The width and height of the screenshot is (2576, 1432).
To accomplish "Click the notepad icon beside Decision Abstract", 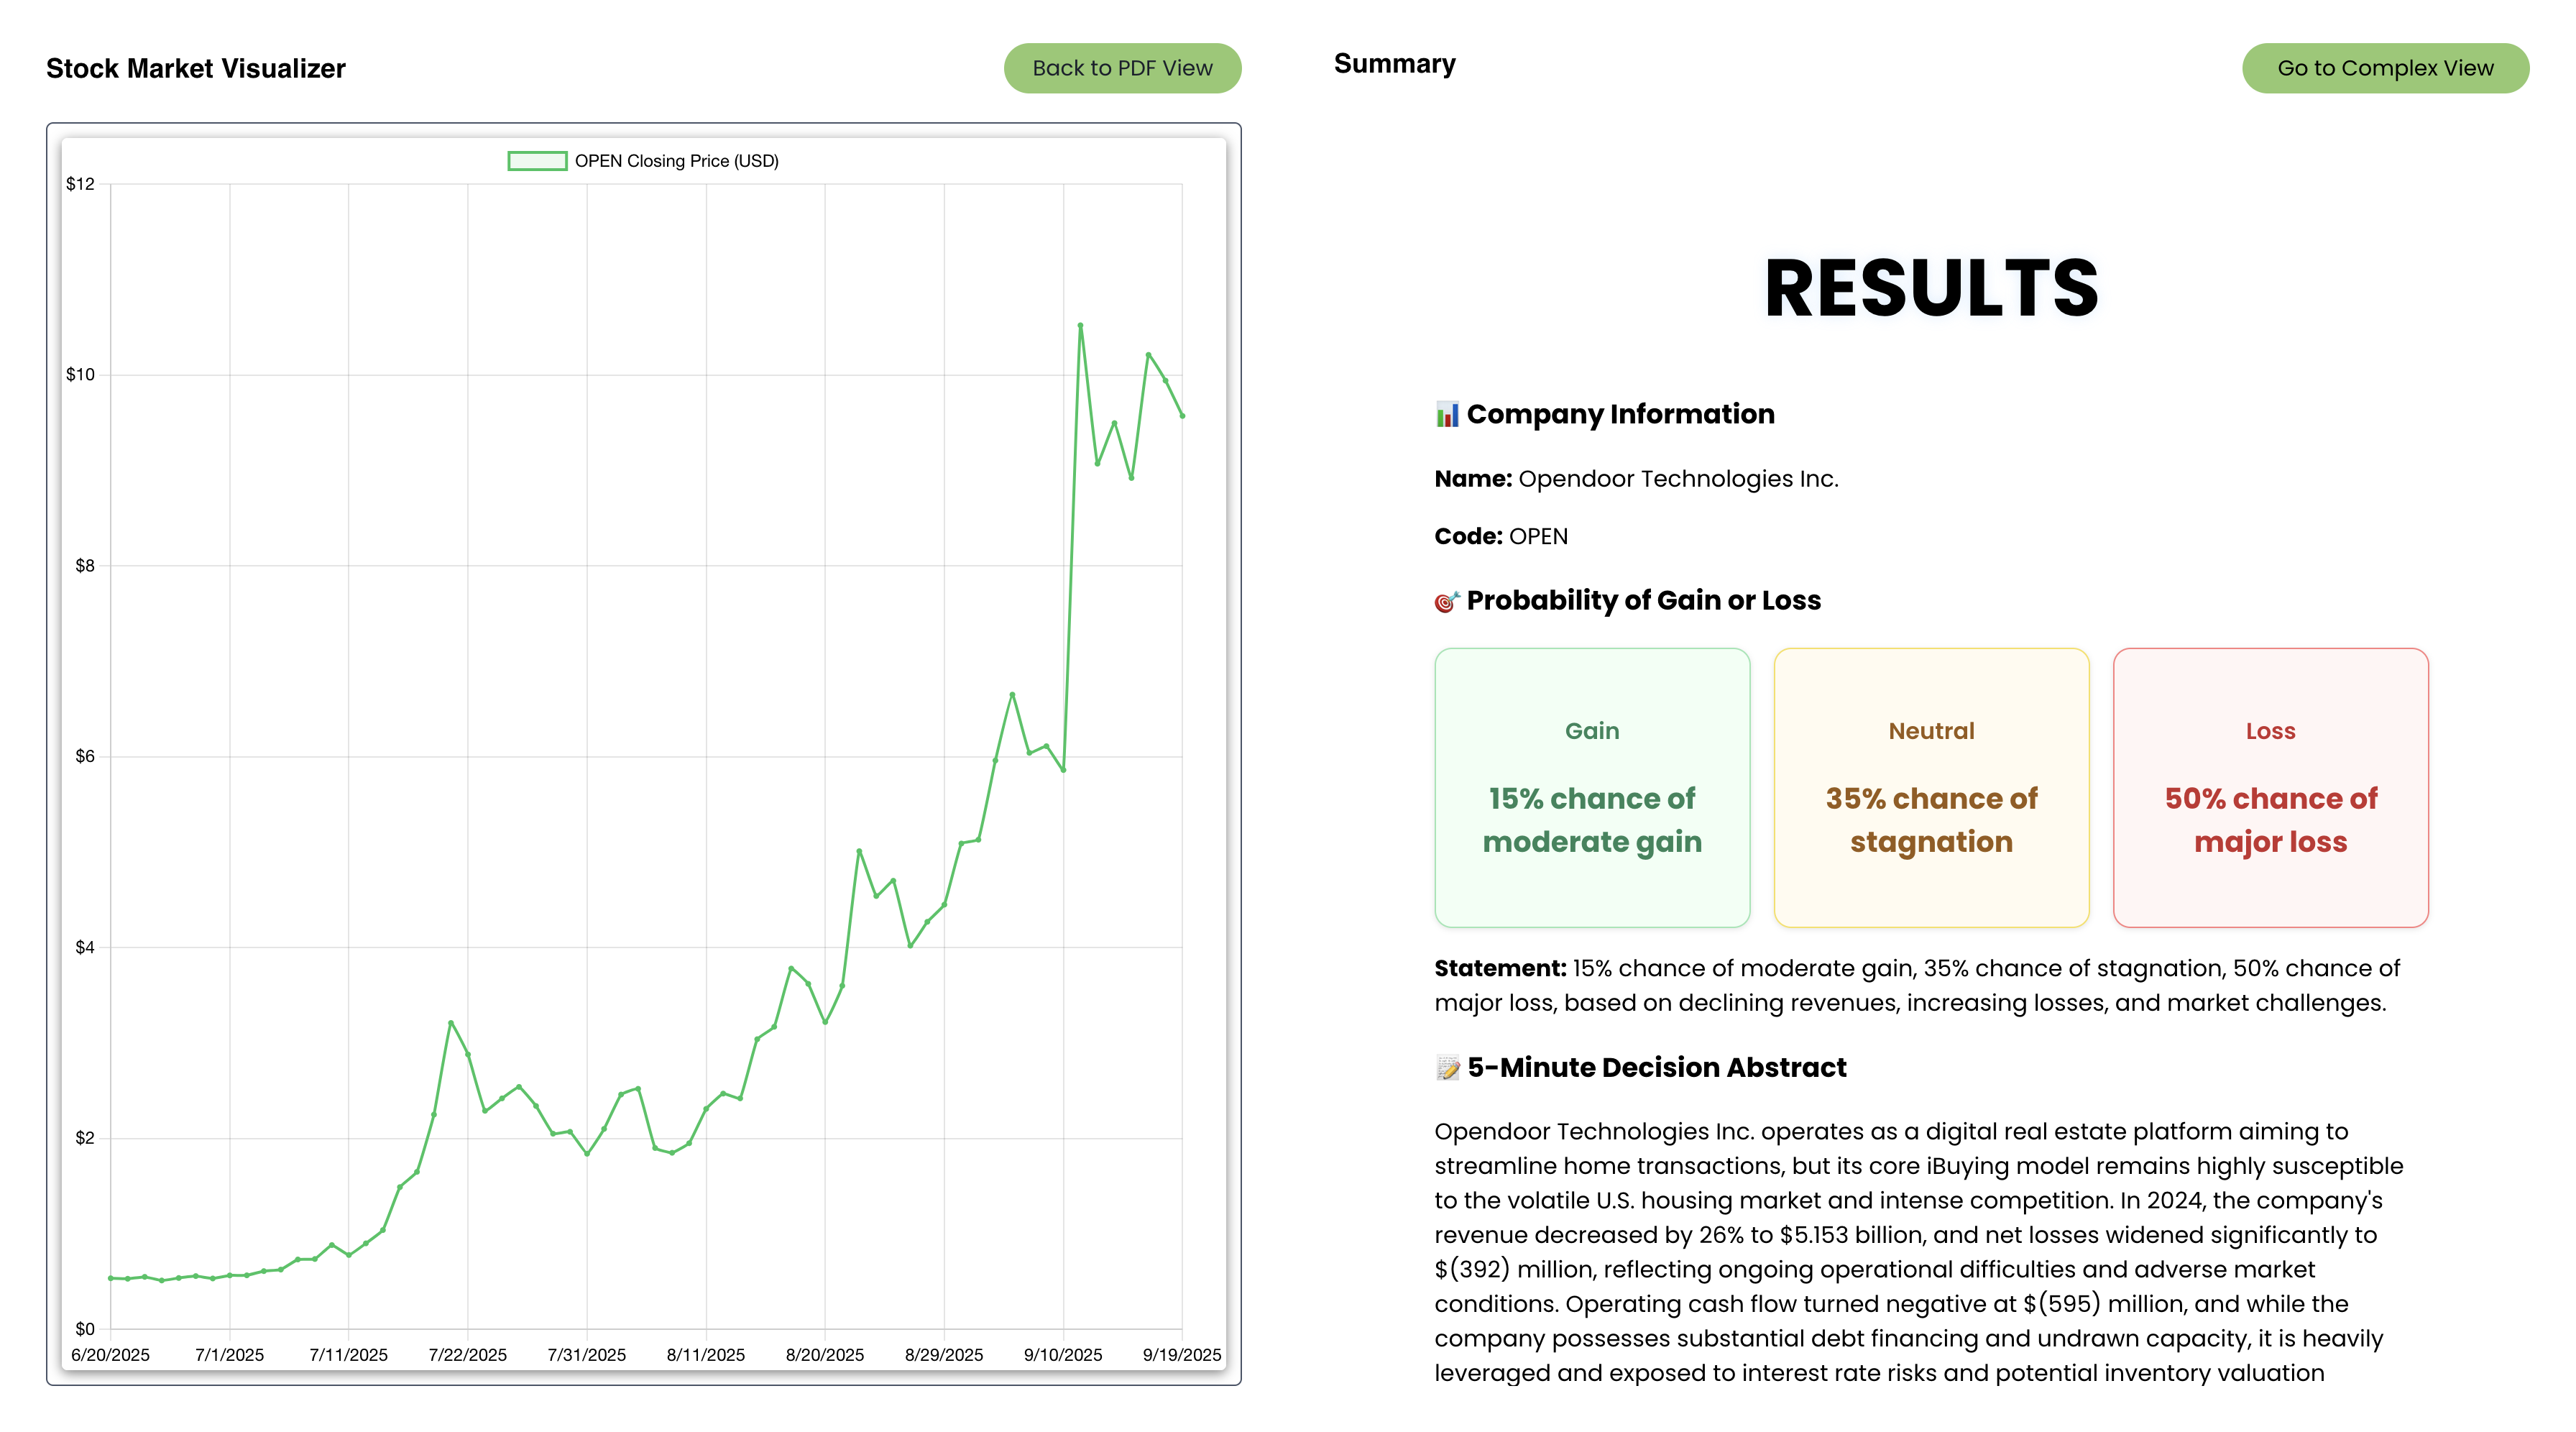I will pos(1447,1068).
